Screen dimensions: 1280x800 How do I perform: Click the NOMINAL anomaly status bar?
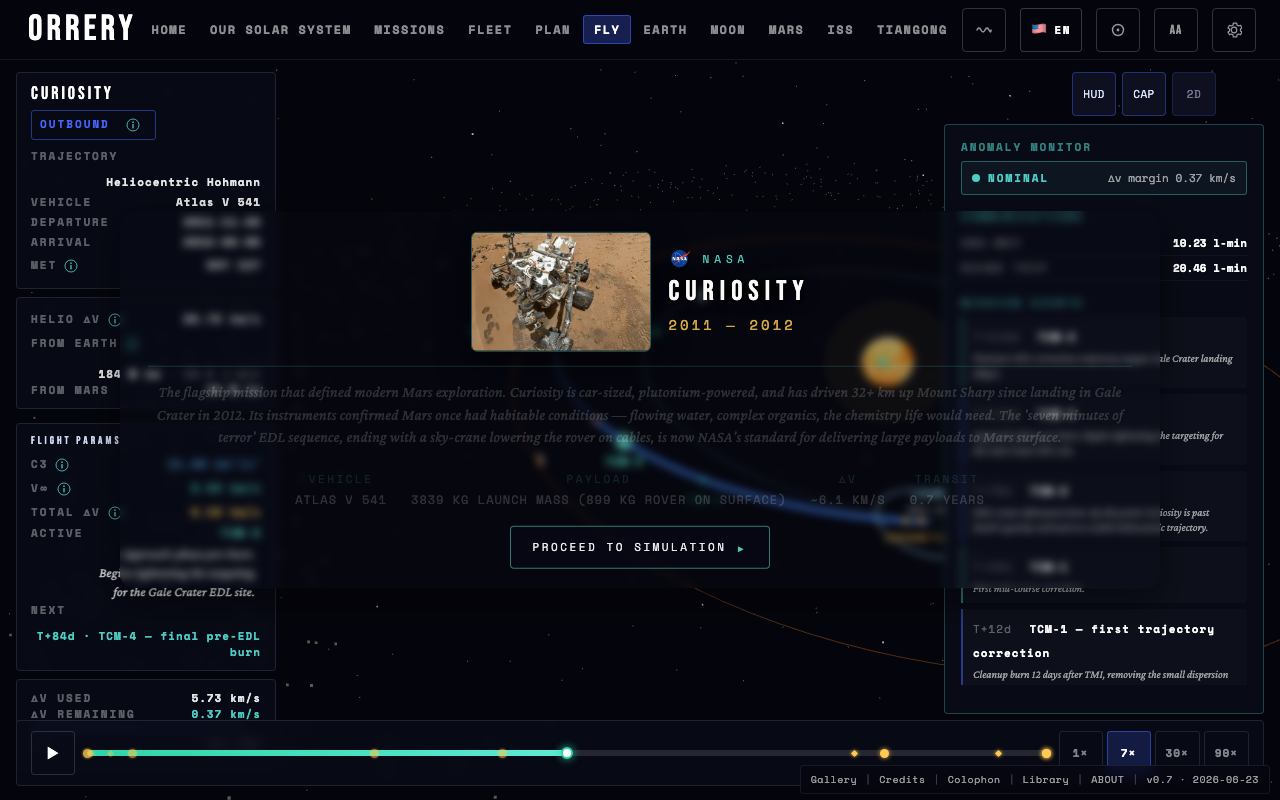pos(1104,178)
